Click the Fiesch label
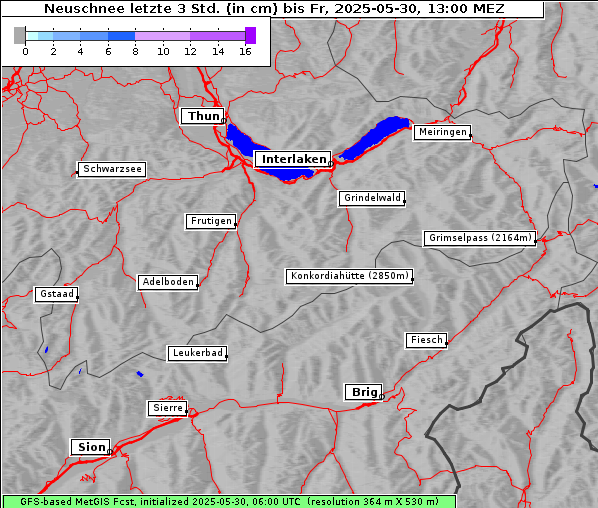This screenshot has height=508, width=598. click(x=426, y=340)
